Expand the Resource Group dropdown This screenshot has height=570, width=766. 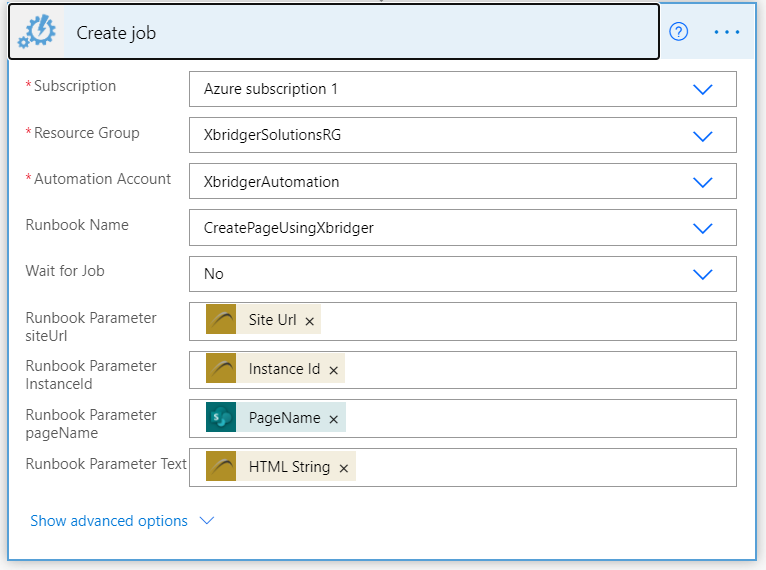[x=702, y=136]
